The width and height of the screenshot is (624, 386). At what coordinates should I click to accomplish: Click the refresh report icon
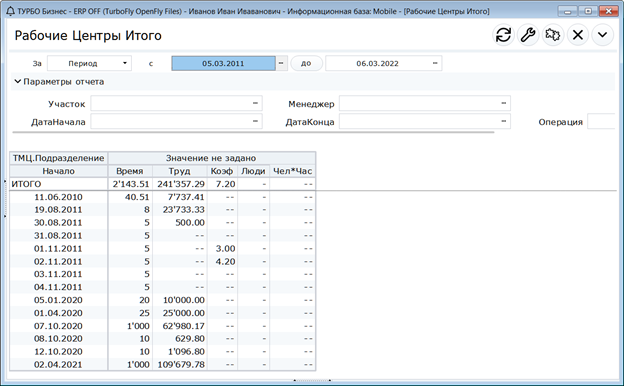click(503, 35)
